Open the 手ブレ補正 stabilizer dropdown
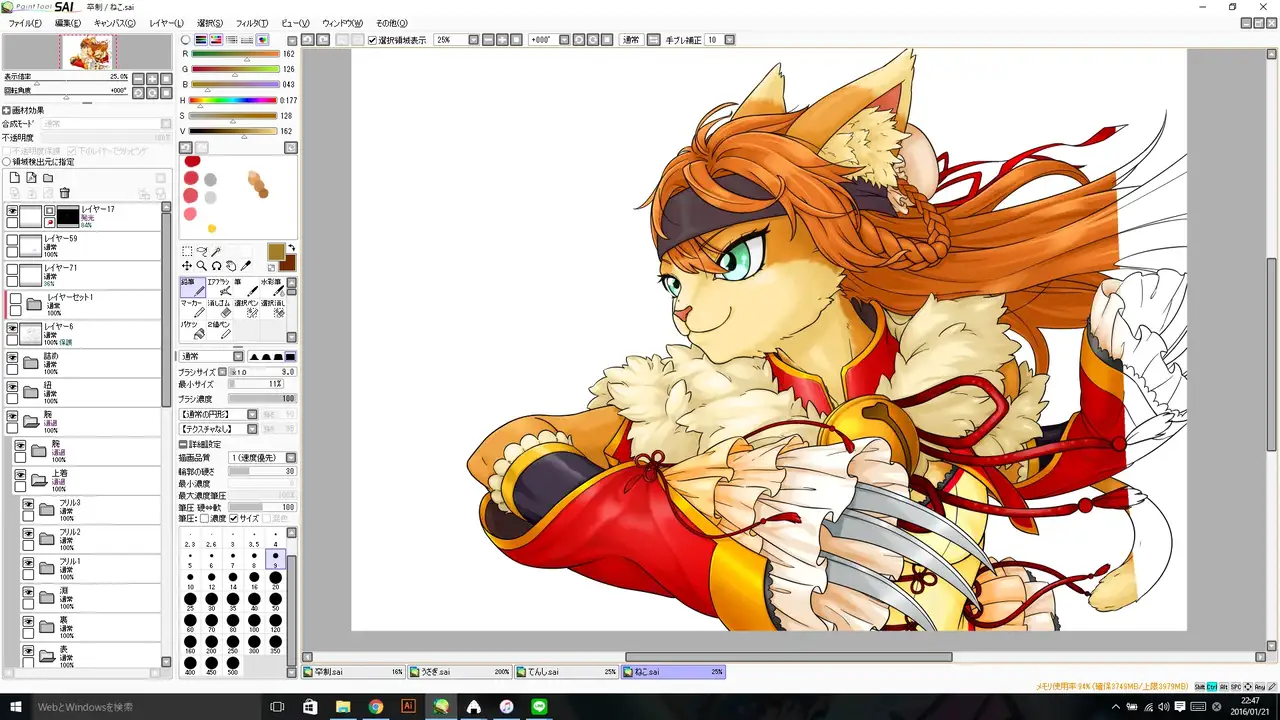 [x=730, y=40]
